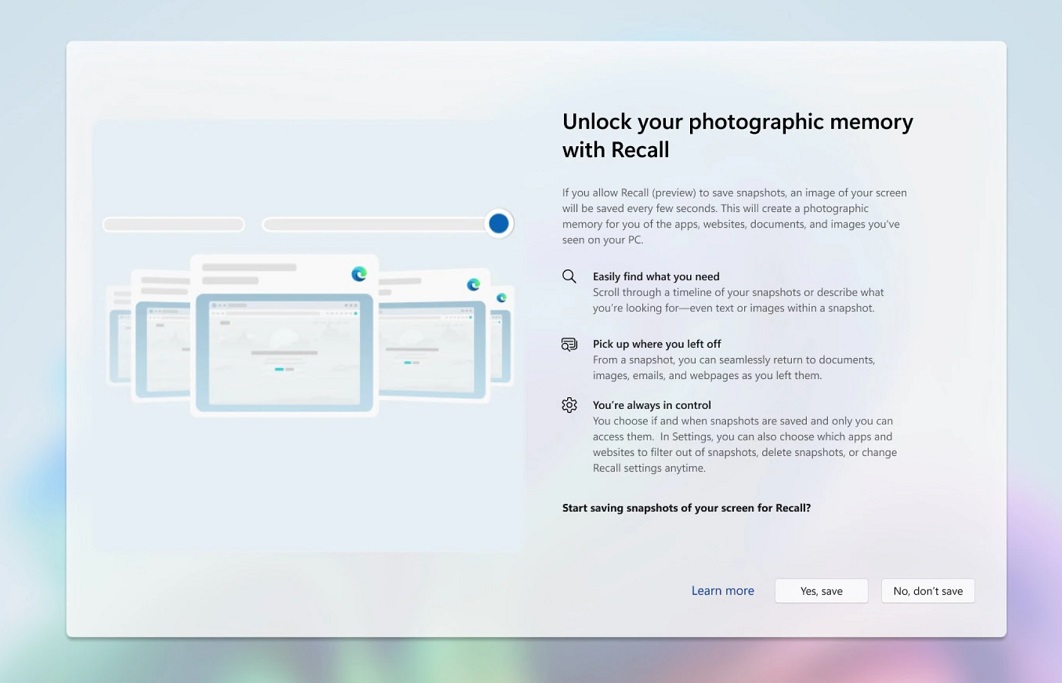
Task: Click the 'Pick up where you left off' heading
Action: tap(656, 344)
